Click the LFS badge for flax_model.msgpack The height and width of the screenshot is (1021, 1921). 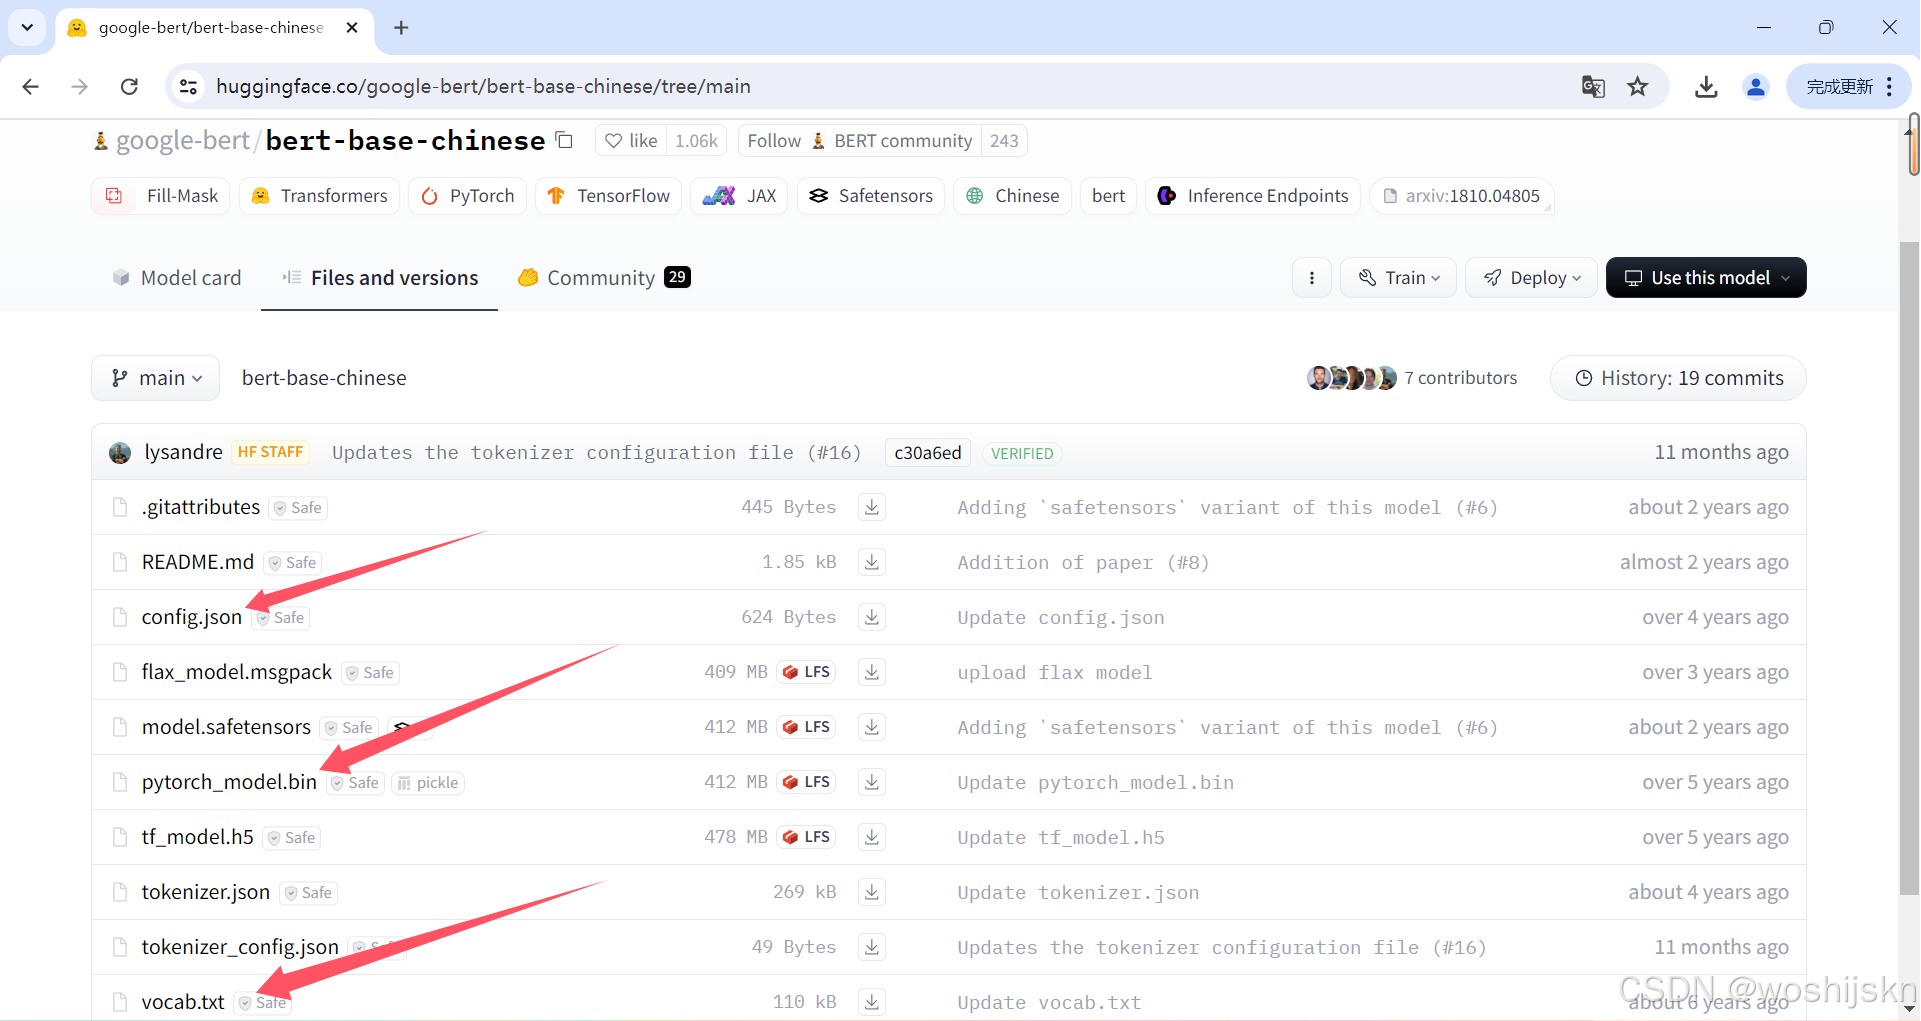806,672
